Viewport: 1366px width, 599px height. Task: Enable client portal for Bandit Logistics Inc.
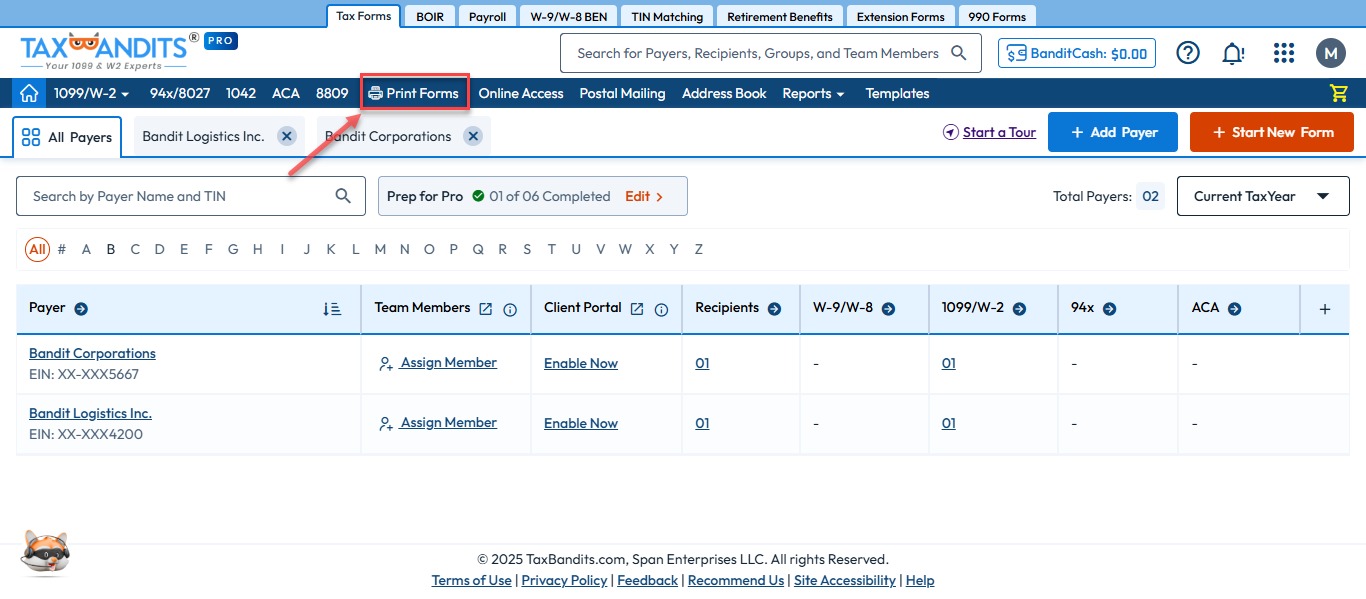(581, 423)
